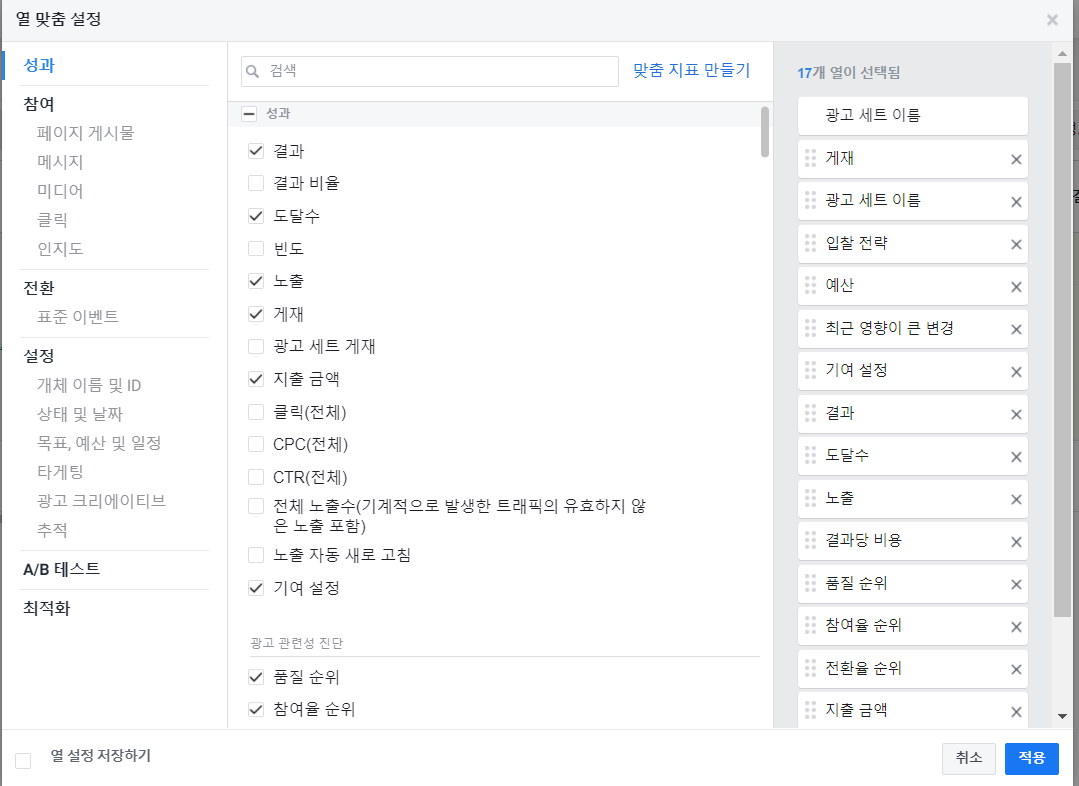The width and height of the screenshot is (1079, 786).
Task: Click scroll-up arrow of selected columns panel
Action: tap(1062, 54)
